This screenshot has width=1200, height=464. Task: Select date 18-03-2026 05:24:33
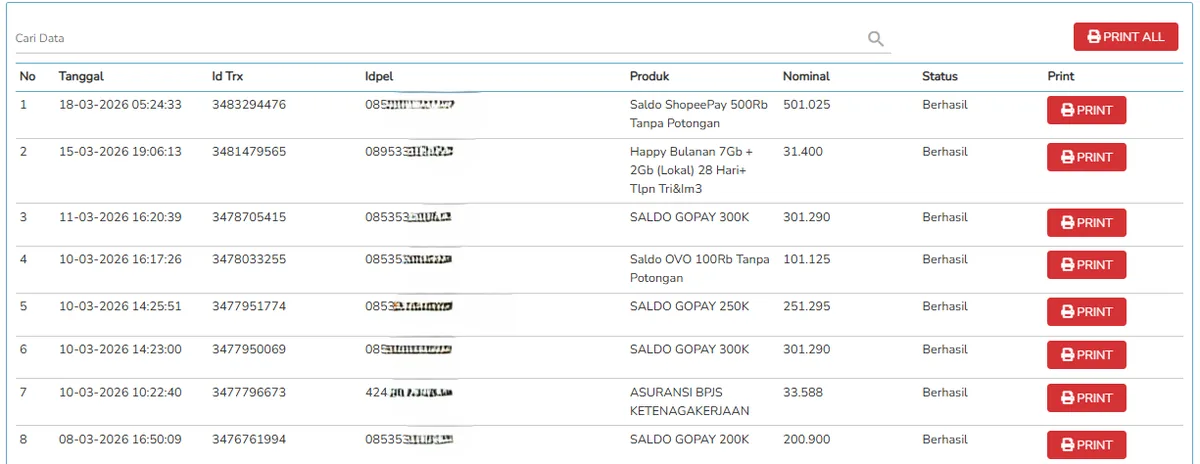pos(120,104)
